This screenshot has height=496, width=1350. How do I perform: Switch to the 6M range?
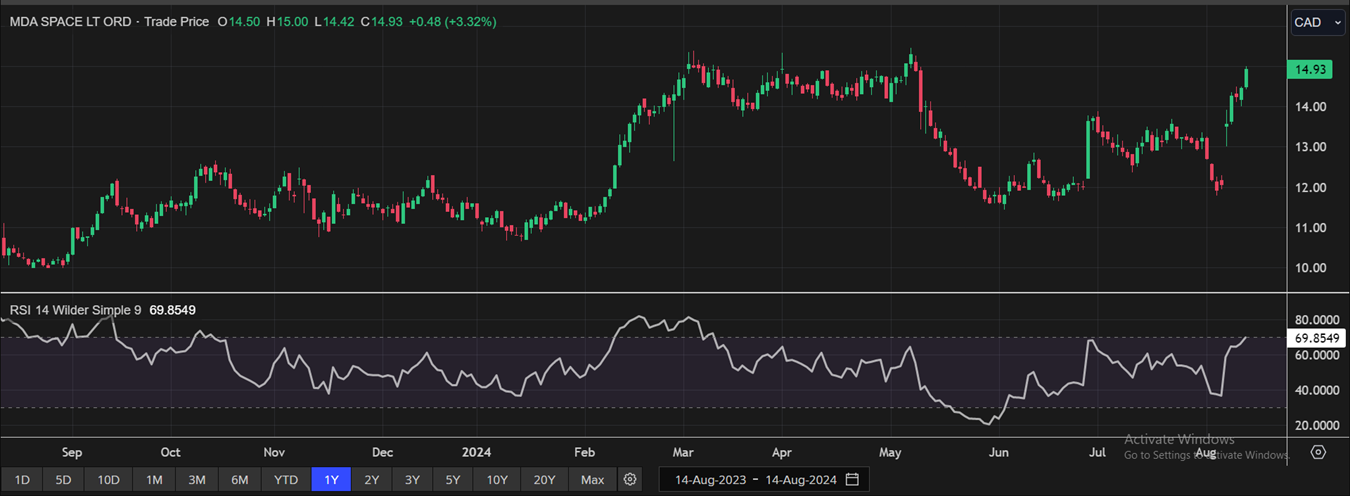240,480
